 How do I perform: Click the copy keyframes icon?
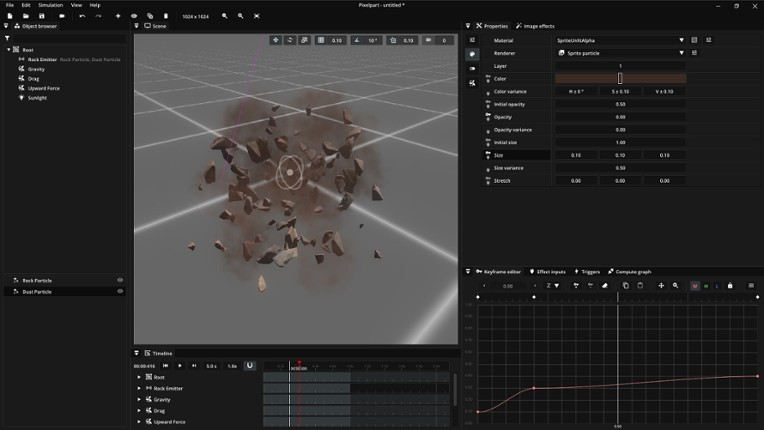point(626,286)
